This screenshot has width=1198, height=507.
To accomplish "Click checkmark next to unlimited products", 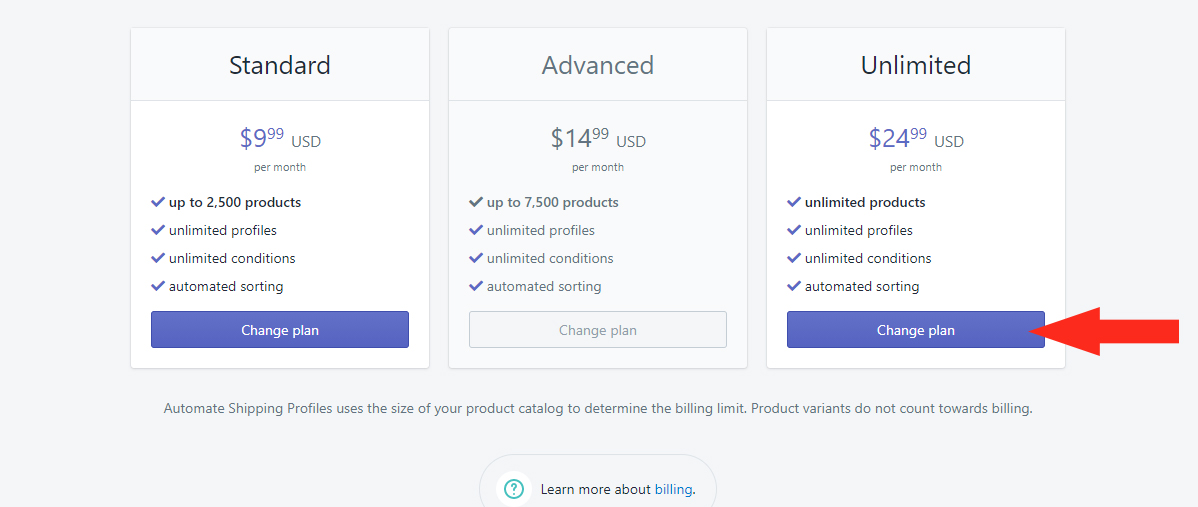I will coord(794,202).
